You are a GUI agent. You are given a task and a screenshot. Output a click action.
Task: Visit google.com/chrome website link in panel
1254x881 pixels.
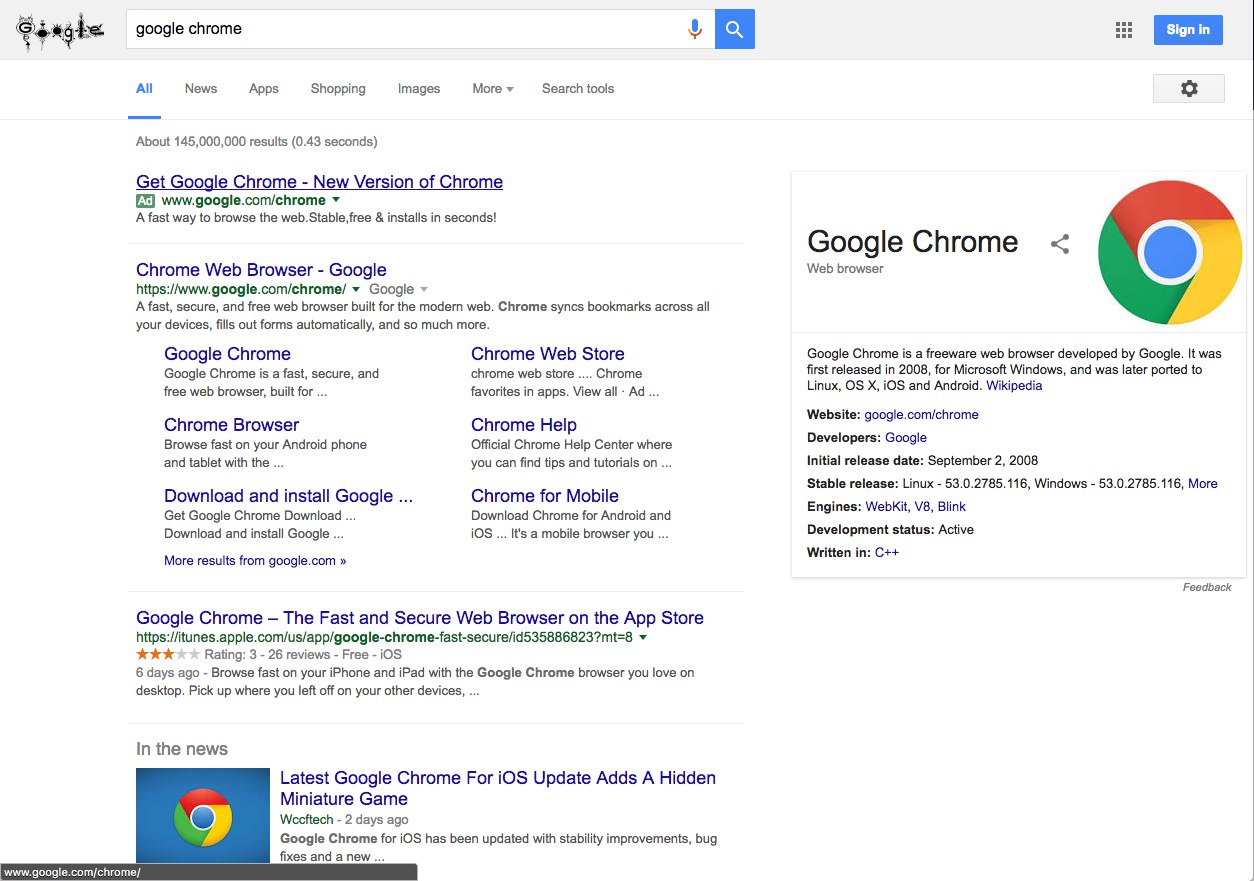tap(921, 414)
